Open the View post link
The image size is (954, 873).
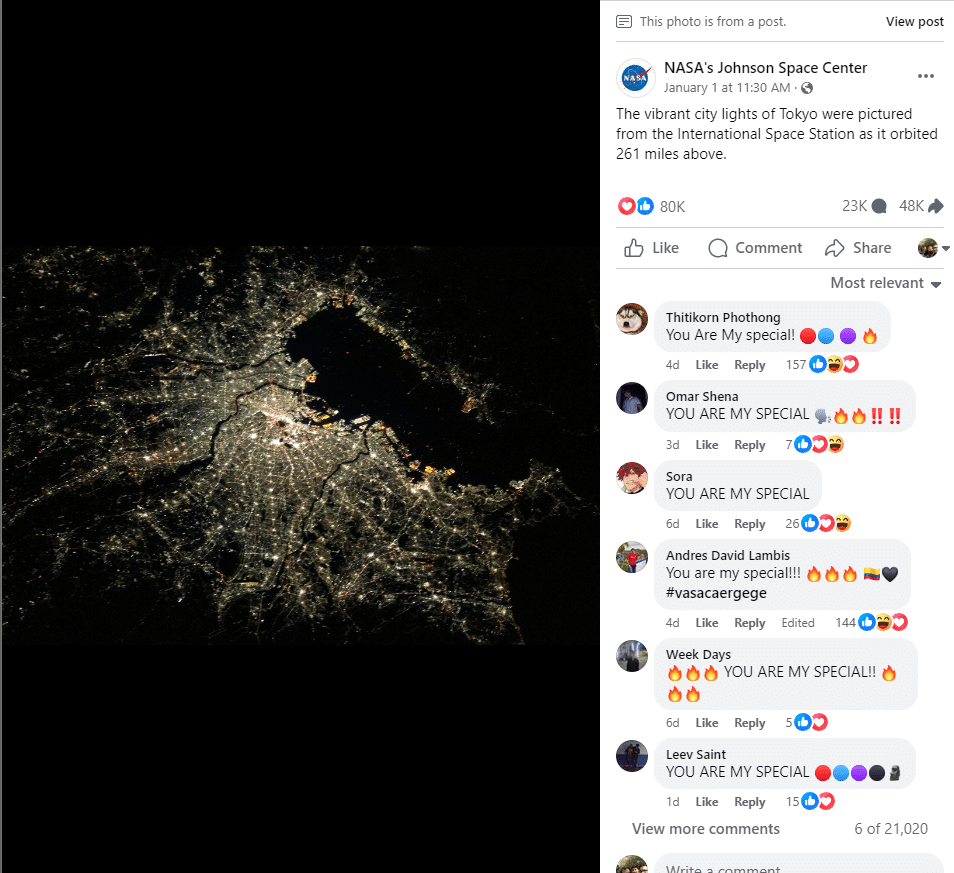(x=914, y=21)
